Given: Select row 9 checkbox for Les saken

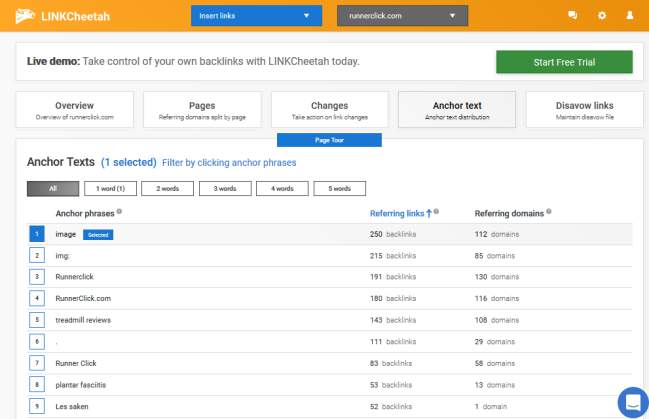Looking at the screenshot, I should point(37,406).
